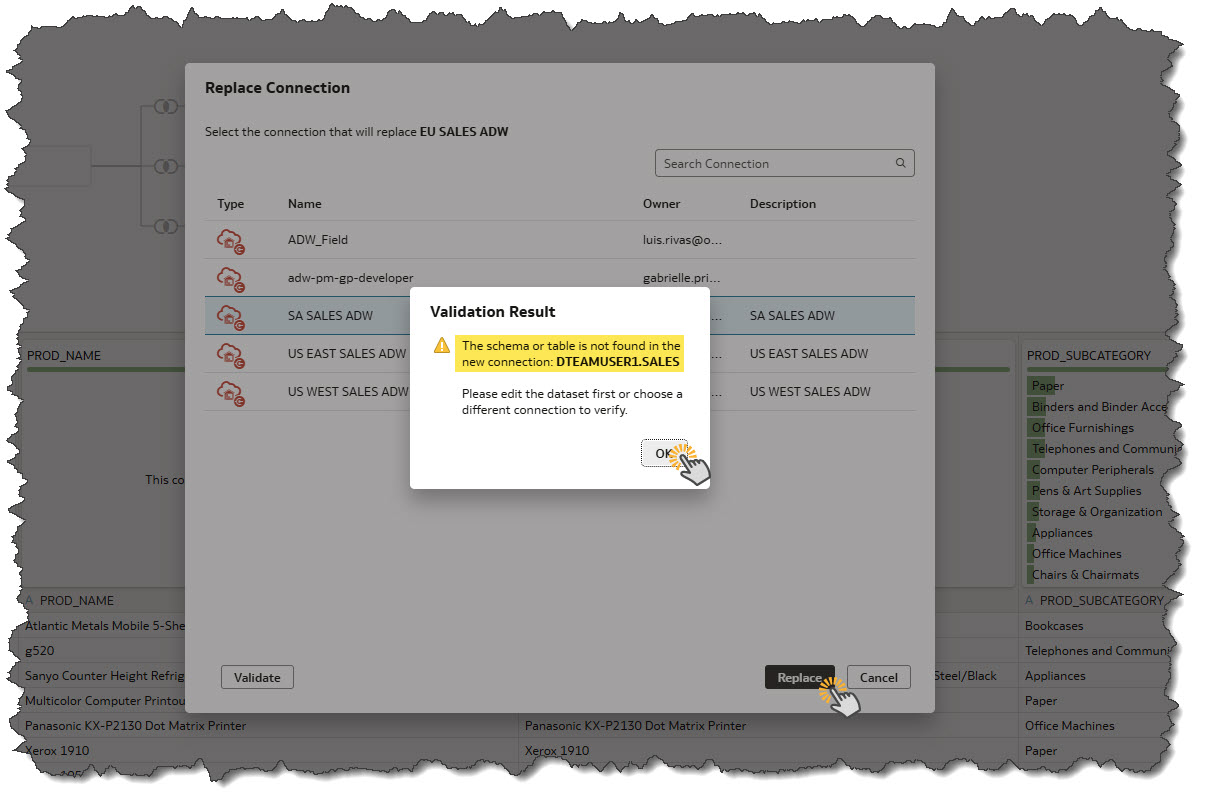
Task: Click the Search Connection field
Action: (784, 163)
